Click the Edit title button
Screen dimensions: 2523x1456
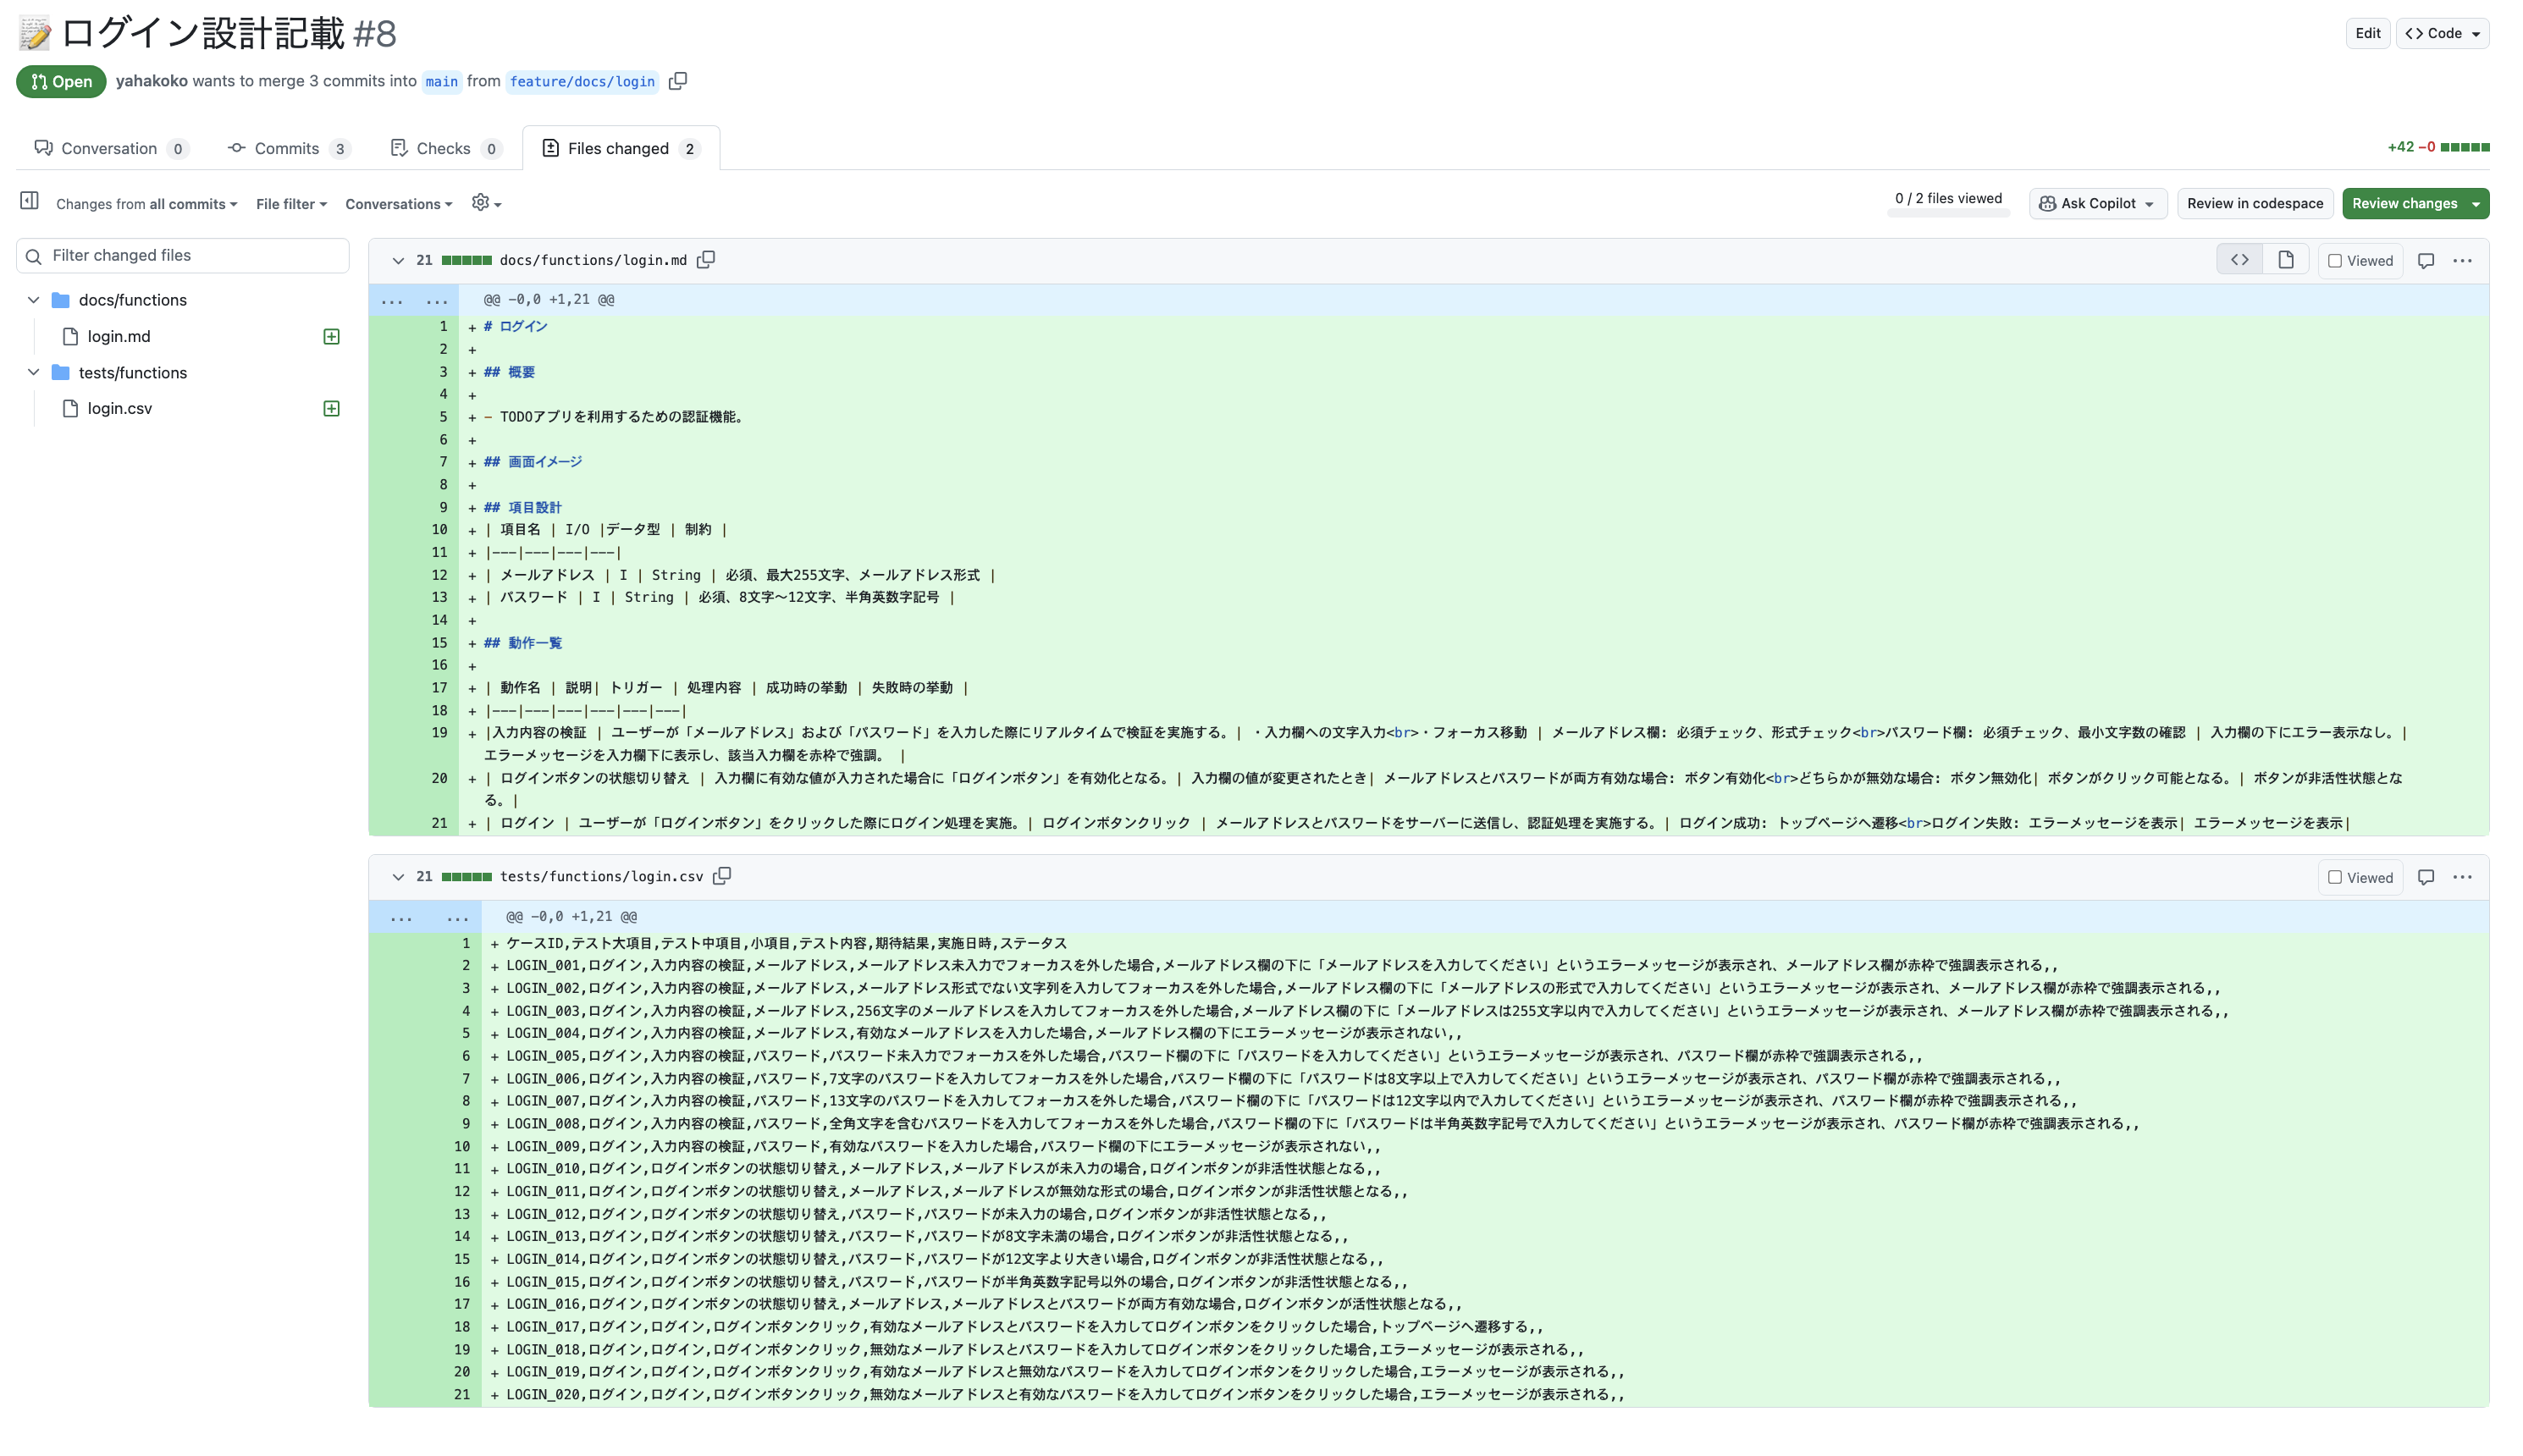coord(2367,33)
